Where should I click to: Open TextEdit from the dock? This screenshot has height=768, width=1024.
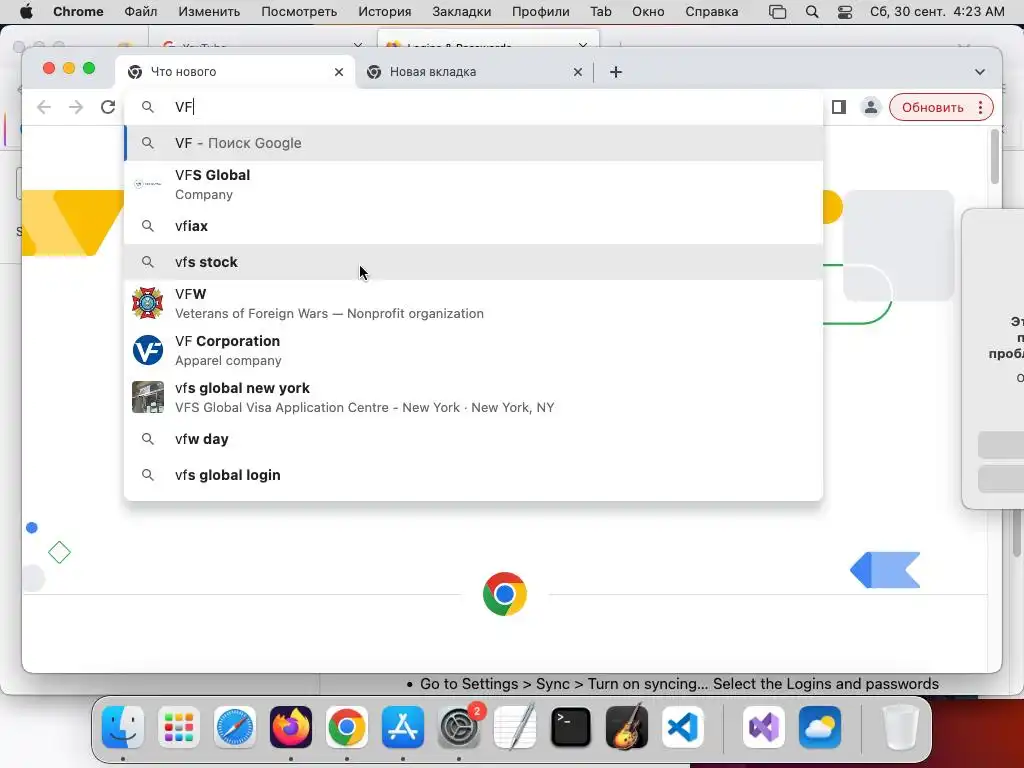515,727
